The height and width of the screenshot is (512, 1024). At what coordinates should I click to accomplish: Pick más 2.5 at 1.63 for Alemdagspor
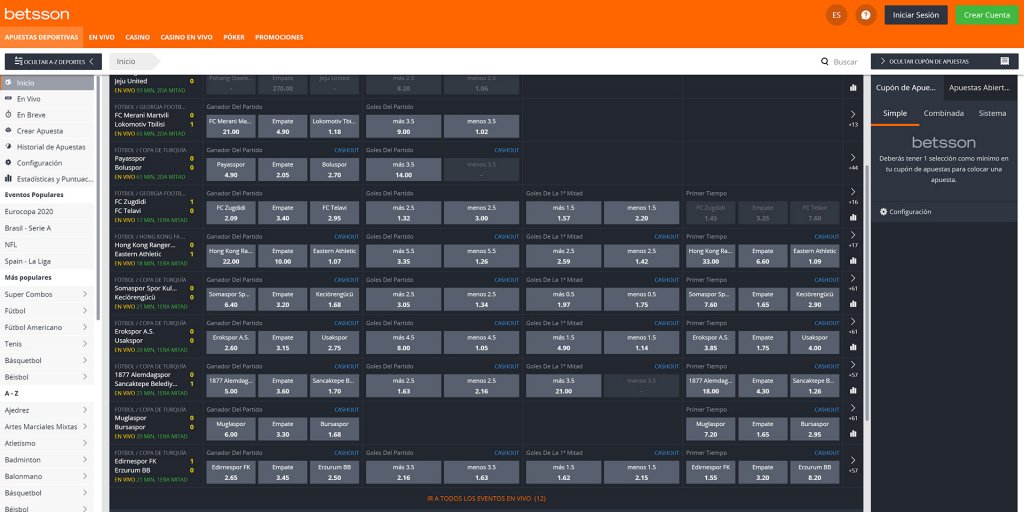[x=403, y=386]
